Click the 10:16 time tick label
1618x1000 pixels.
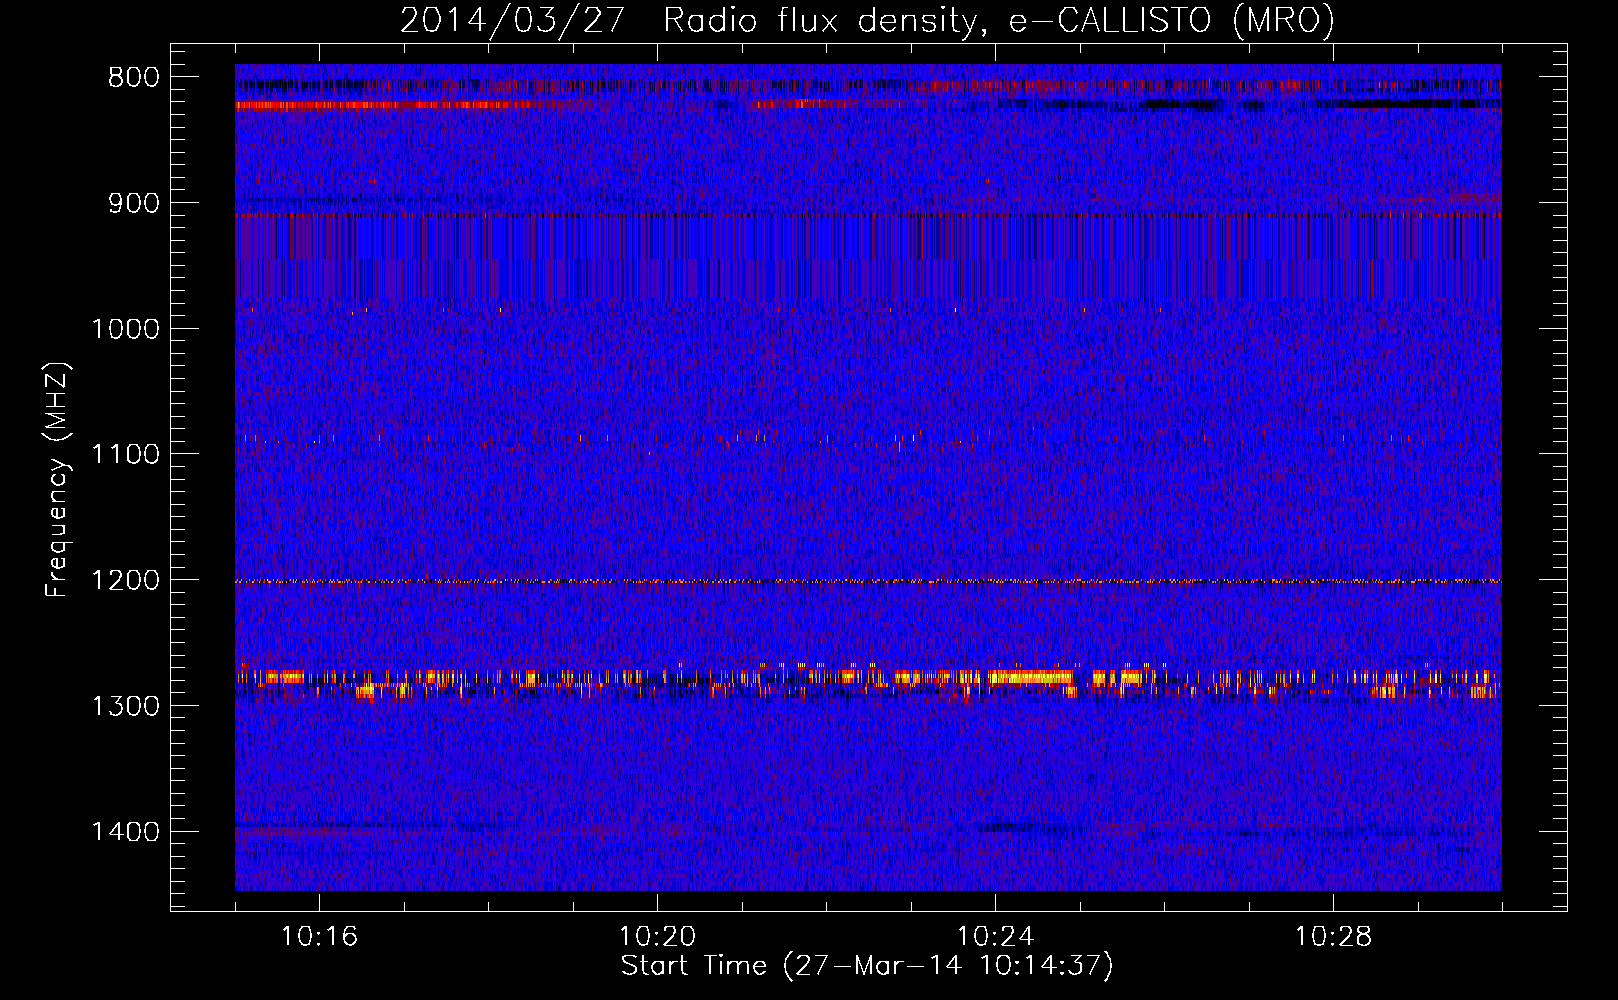319,937
